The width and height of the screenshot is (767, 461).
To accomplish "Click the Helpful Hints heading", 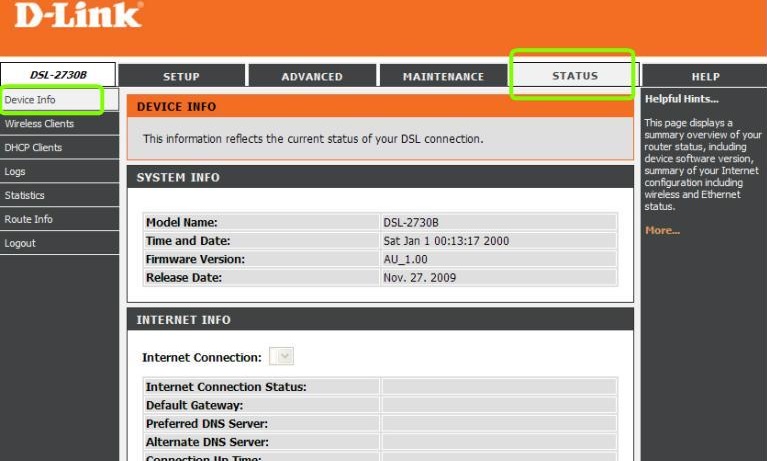I will coord(681,99).
